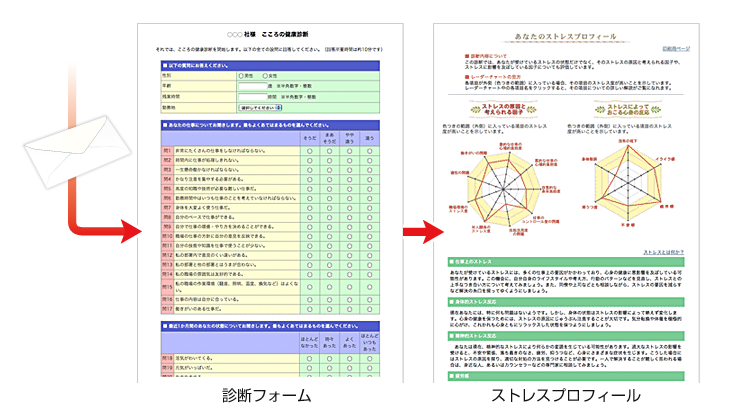This screenshot has width=740, height=420.
Task: Click the あなたのストレスプロフィール page title
Action: point(565,36)
